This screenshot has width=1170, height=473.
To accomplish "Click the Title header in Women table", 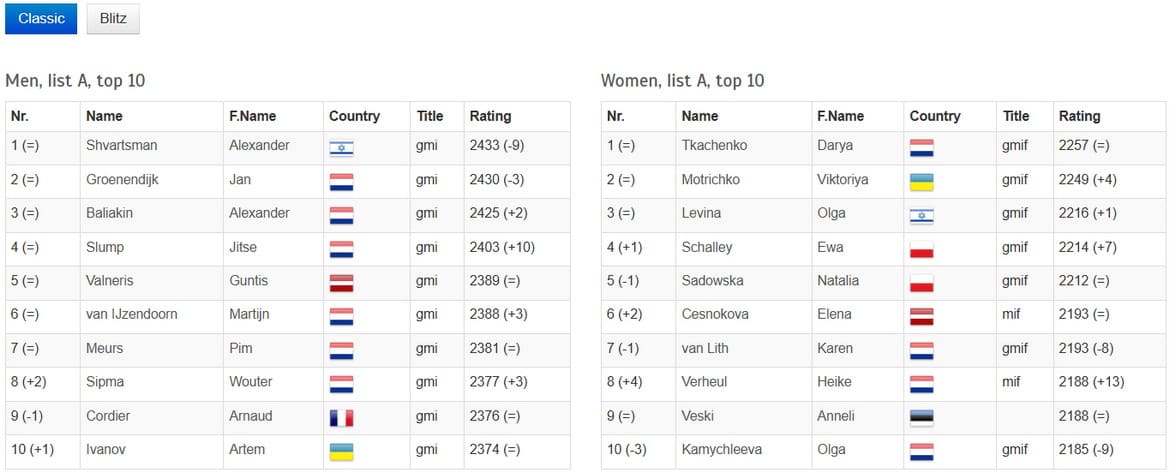I will click(1016, 116).
